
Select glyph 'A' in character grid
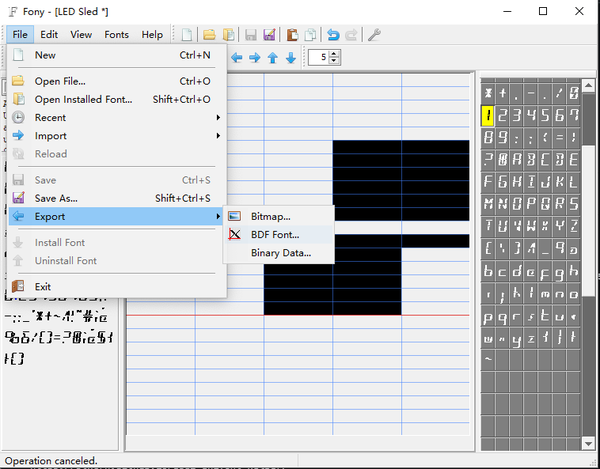click(x=517, y=159)
